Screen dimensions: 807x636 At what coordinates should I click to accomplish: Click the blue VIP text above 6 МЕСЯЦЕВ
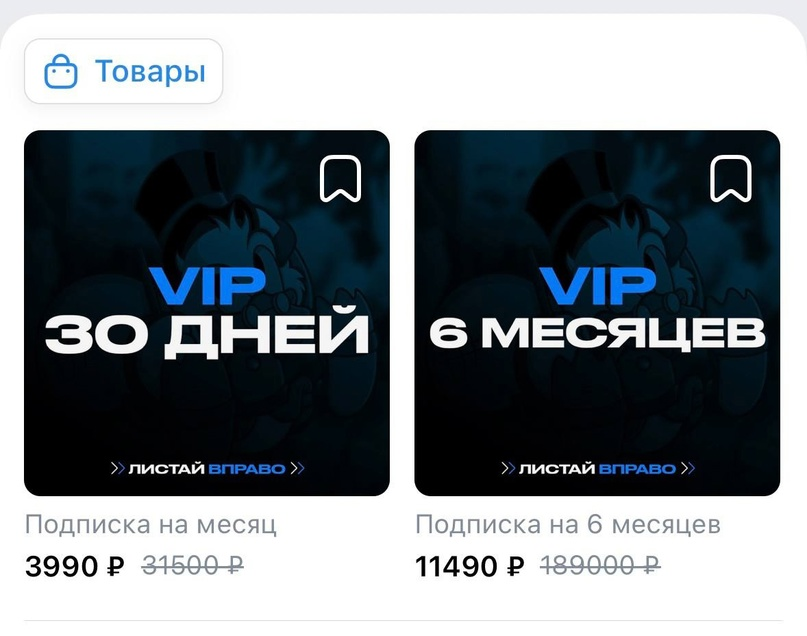click(597, 285)
